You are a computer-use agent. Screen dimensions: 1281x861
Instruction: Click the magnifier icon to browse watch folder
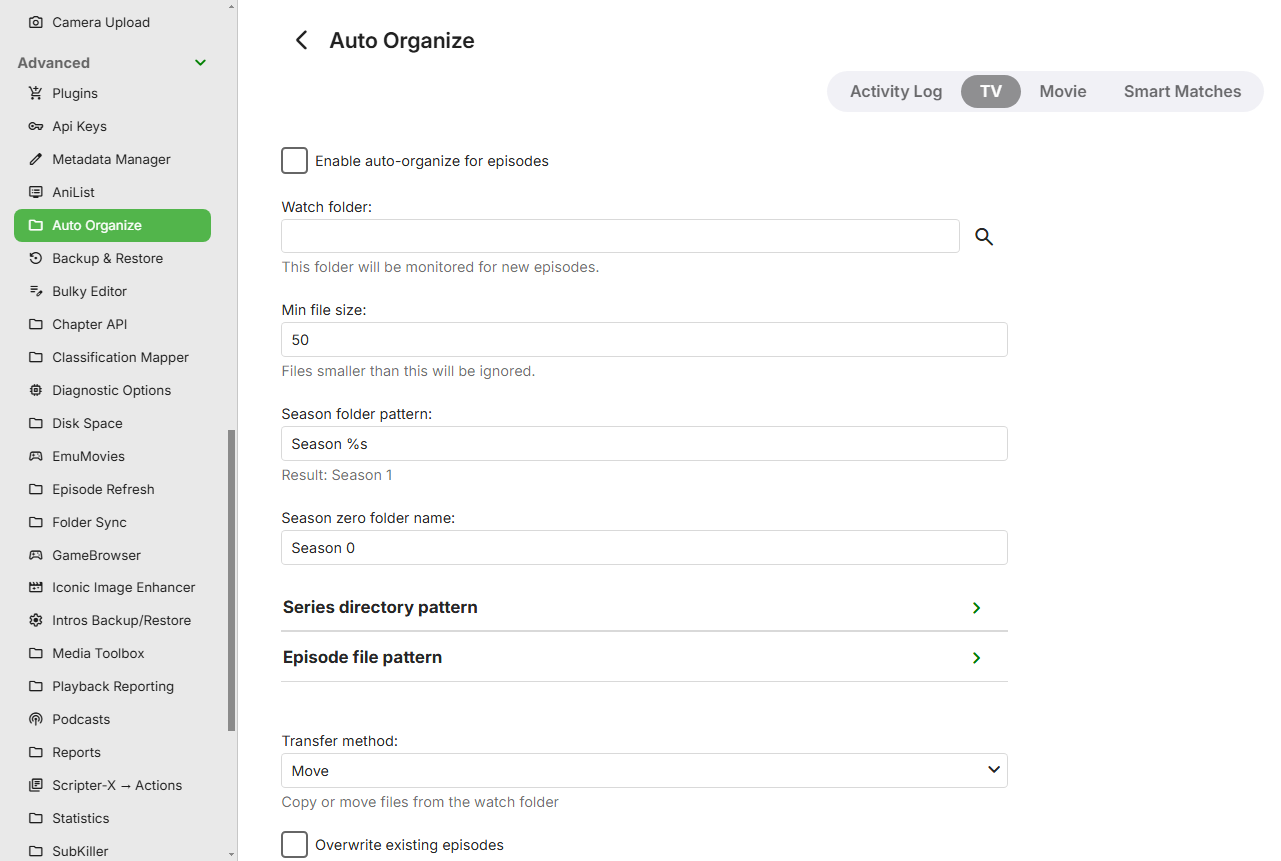click(x=984, y=237)
